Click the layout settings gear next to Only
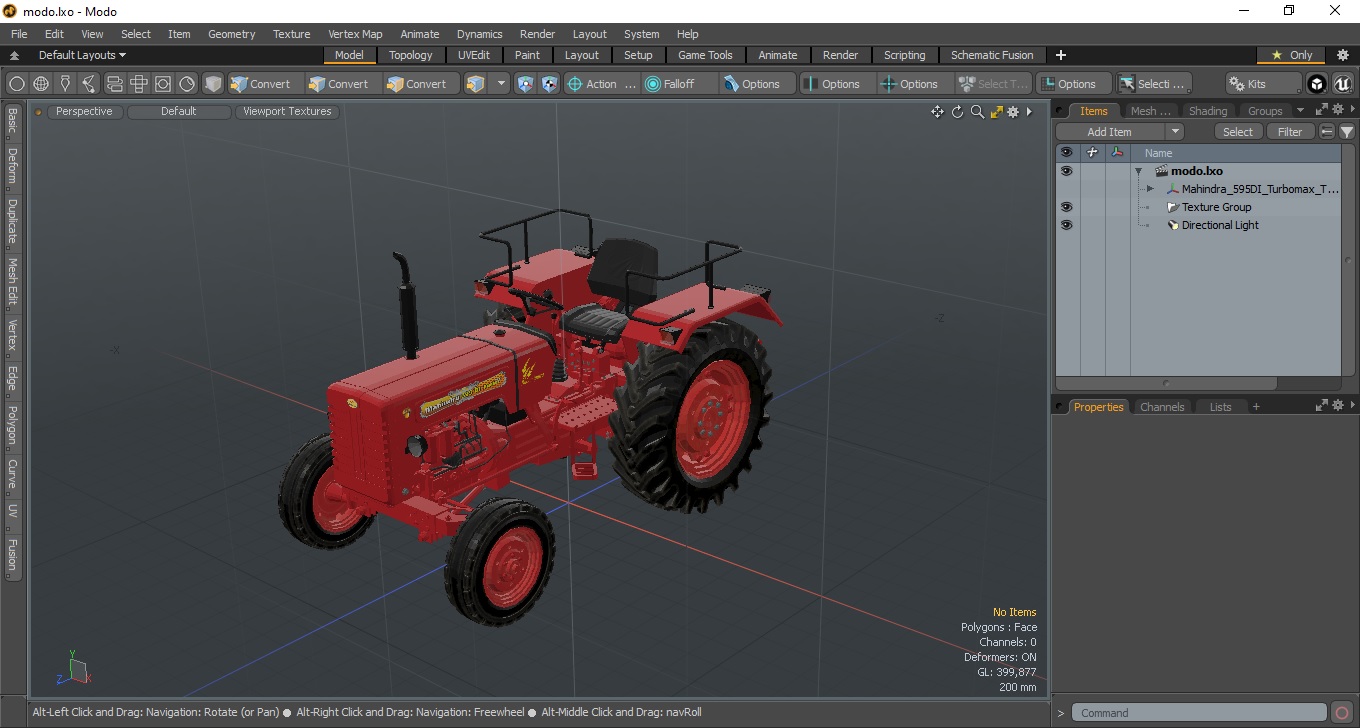This screenshot has height=728, width=1360. tap(1343, 55)
